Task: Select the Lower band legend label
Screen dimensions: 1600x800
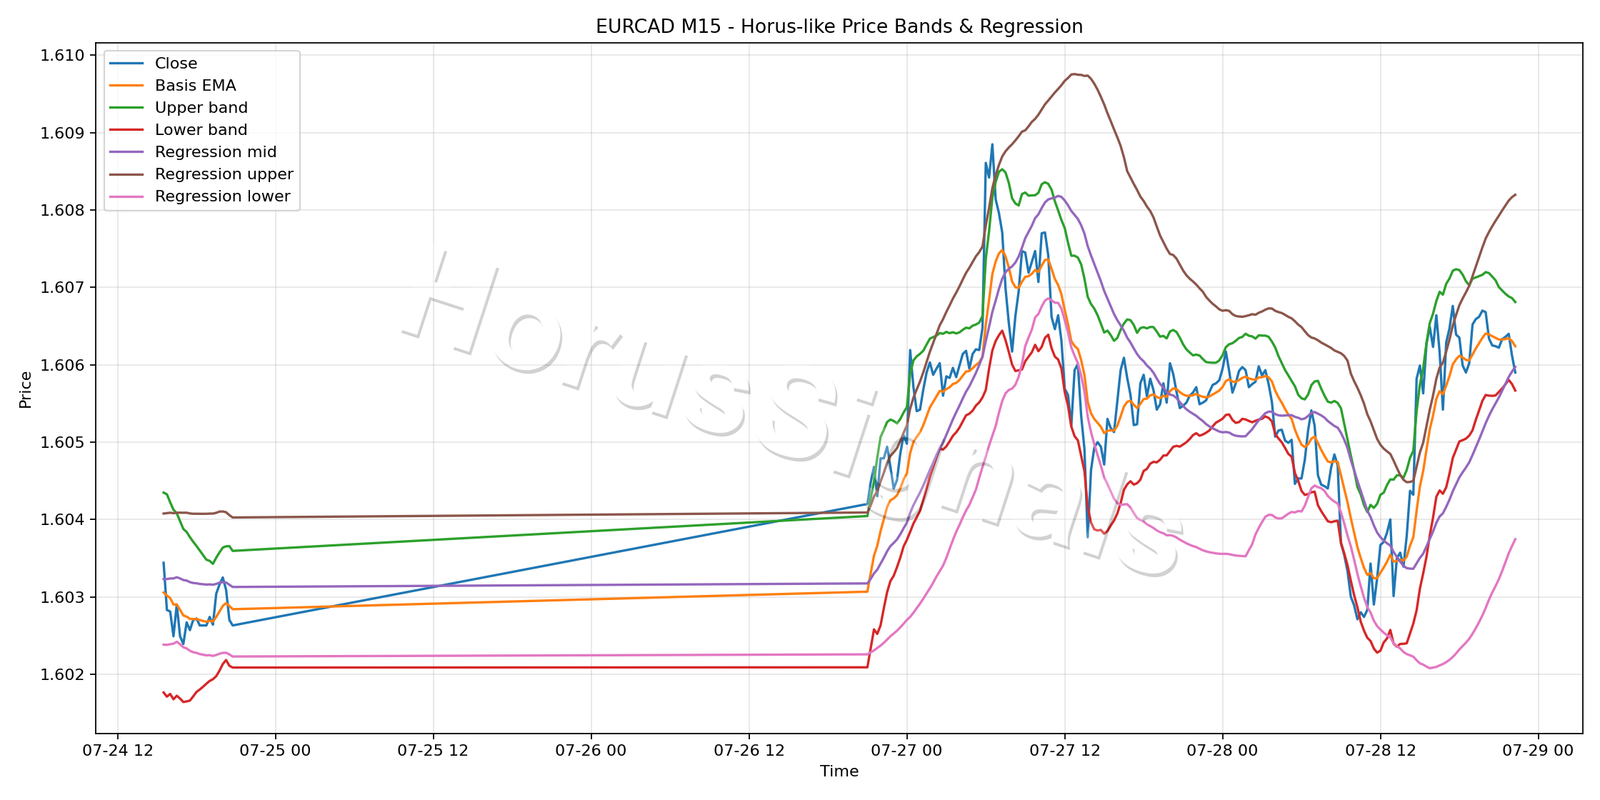Action: (x=201, y=130)
